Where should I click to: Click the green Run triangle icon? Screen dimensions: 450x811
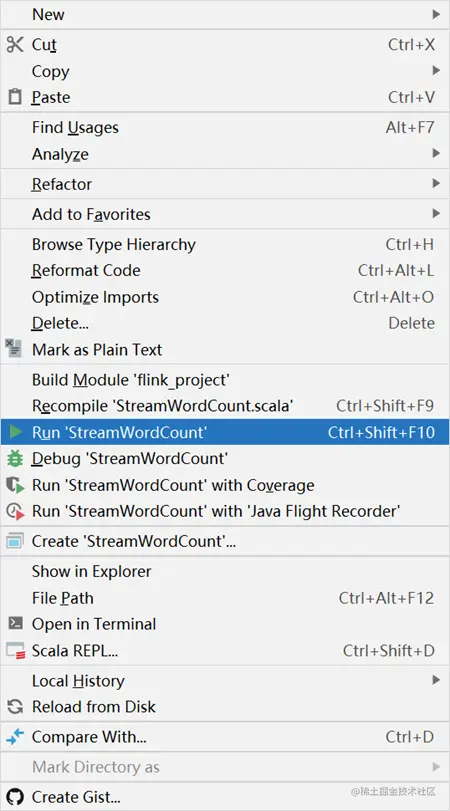16,432
